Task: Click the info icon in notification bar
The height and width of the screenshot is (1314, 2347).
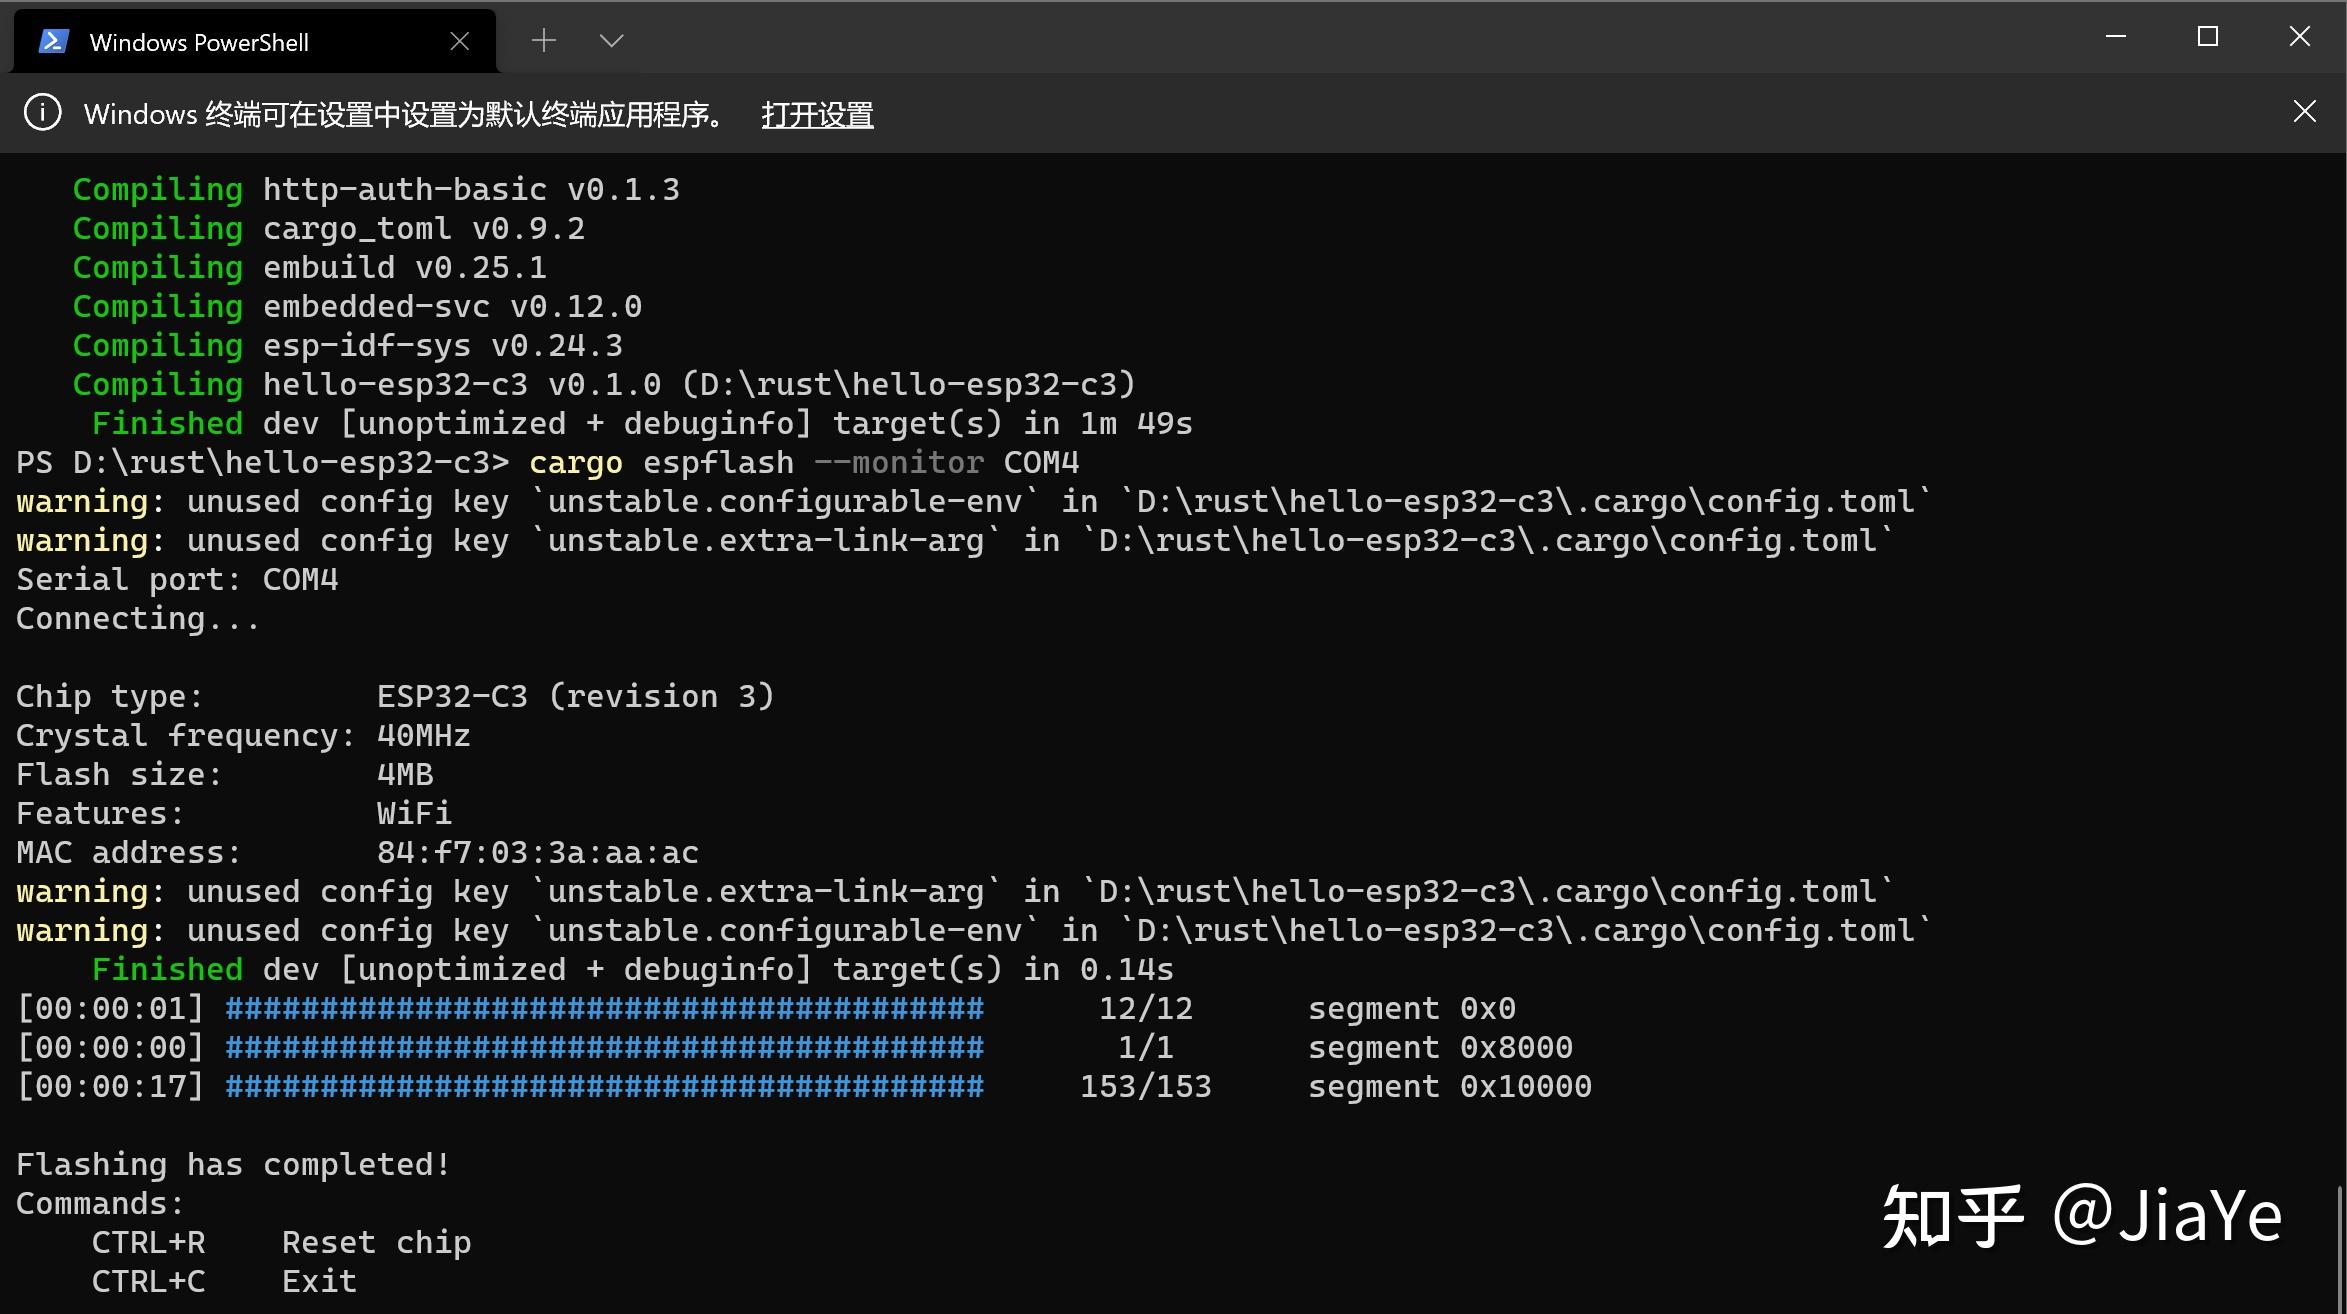Action: [x=42, y=112]
